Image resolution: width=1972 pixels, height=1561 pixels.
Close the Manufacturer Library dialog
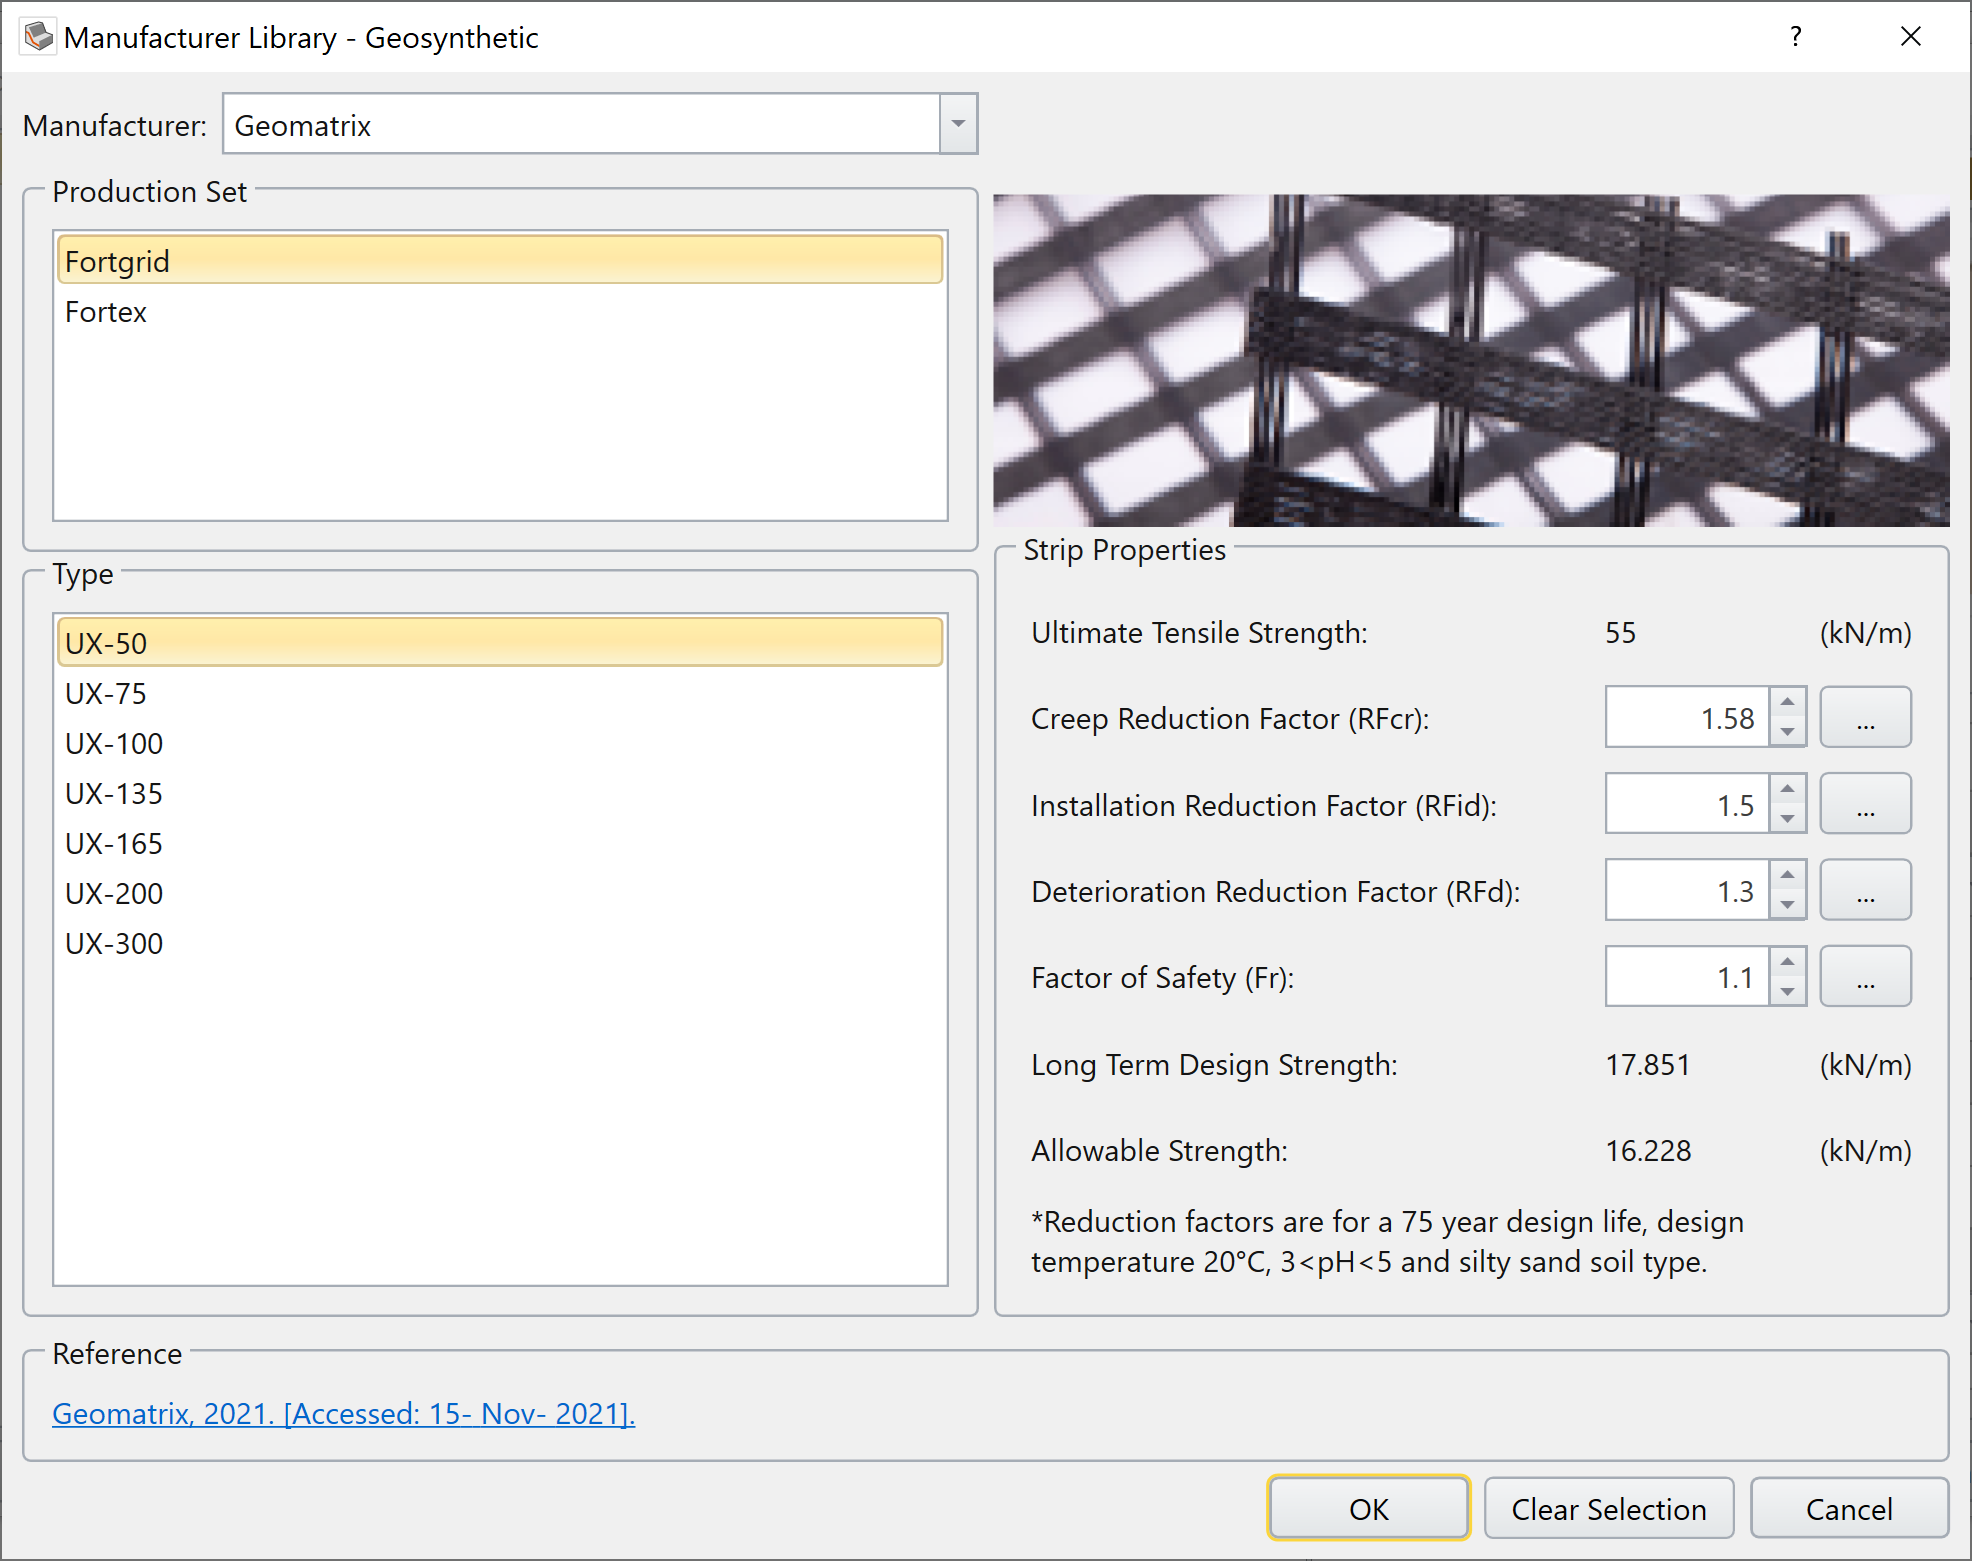1910,37
